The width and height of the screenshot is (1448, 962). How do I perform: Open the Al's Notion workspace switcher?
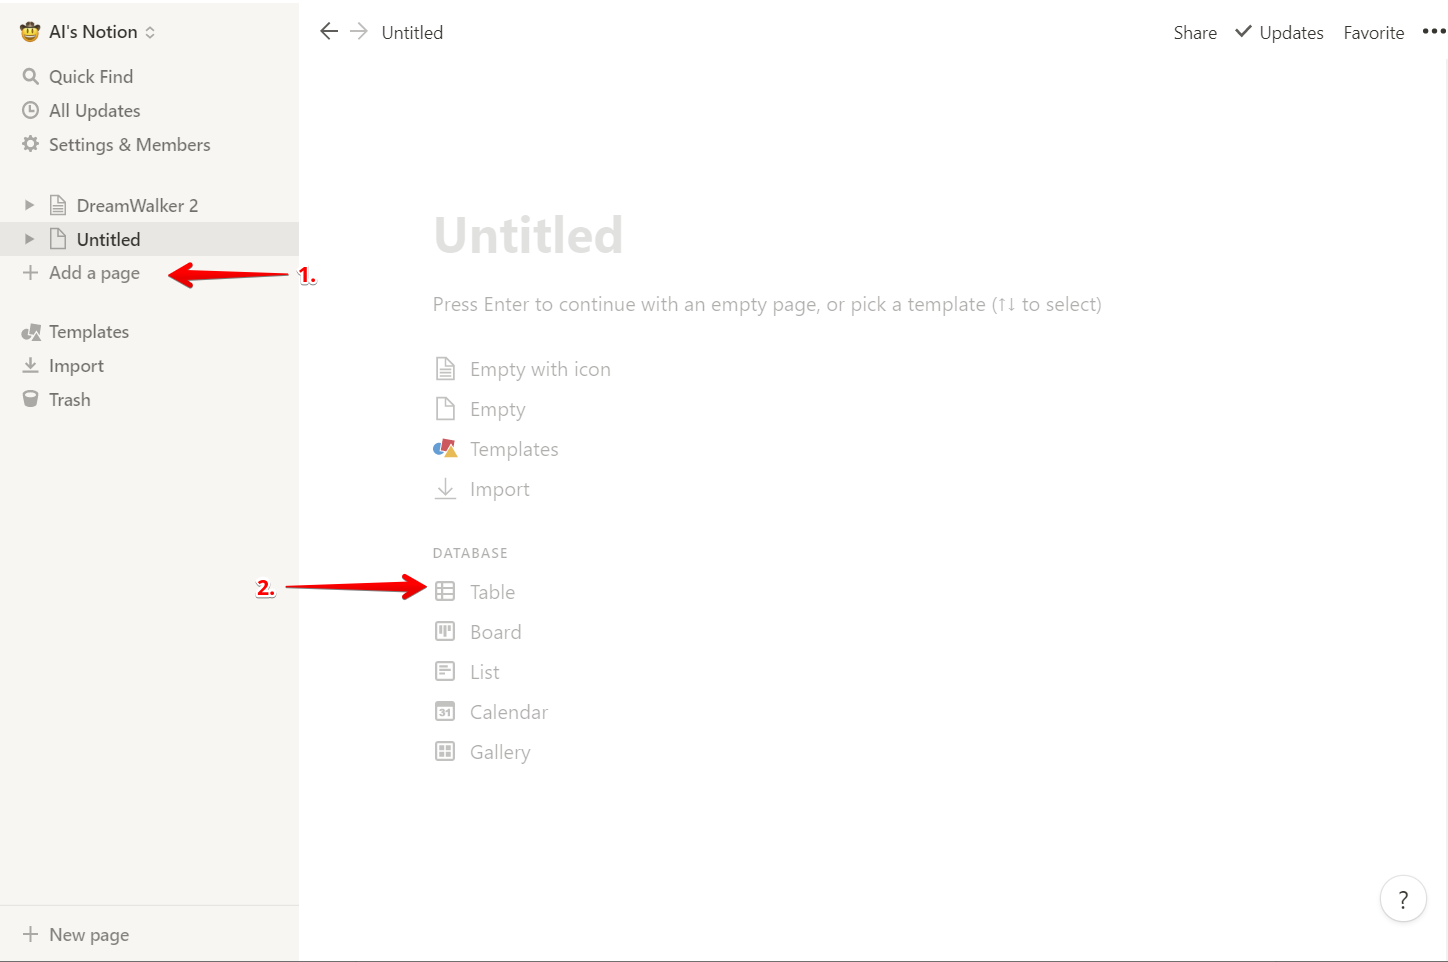88,32
